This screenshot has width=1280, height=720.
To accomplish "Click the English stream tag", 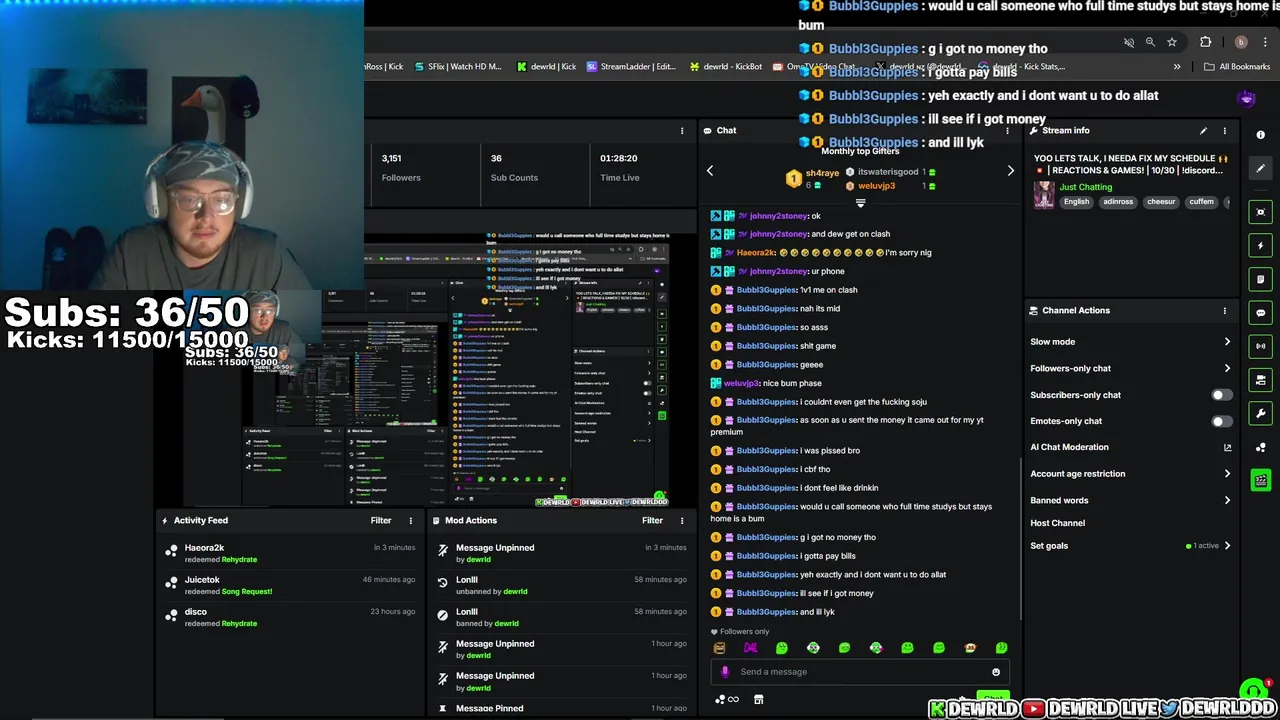I will [x=1076, y=202].
